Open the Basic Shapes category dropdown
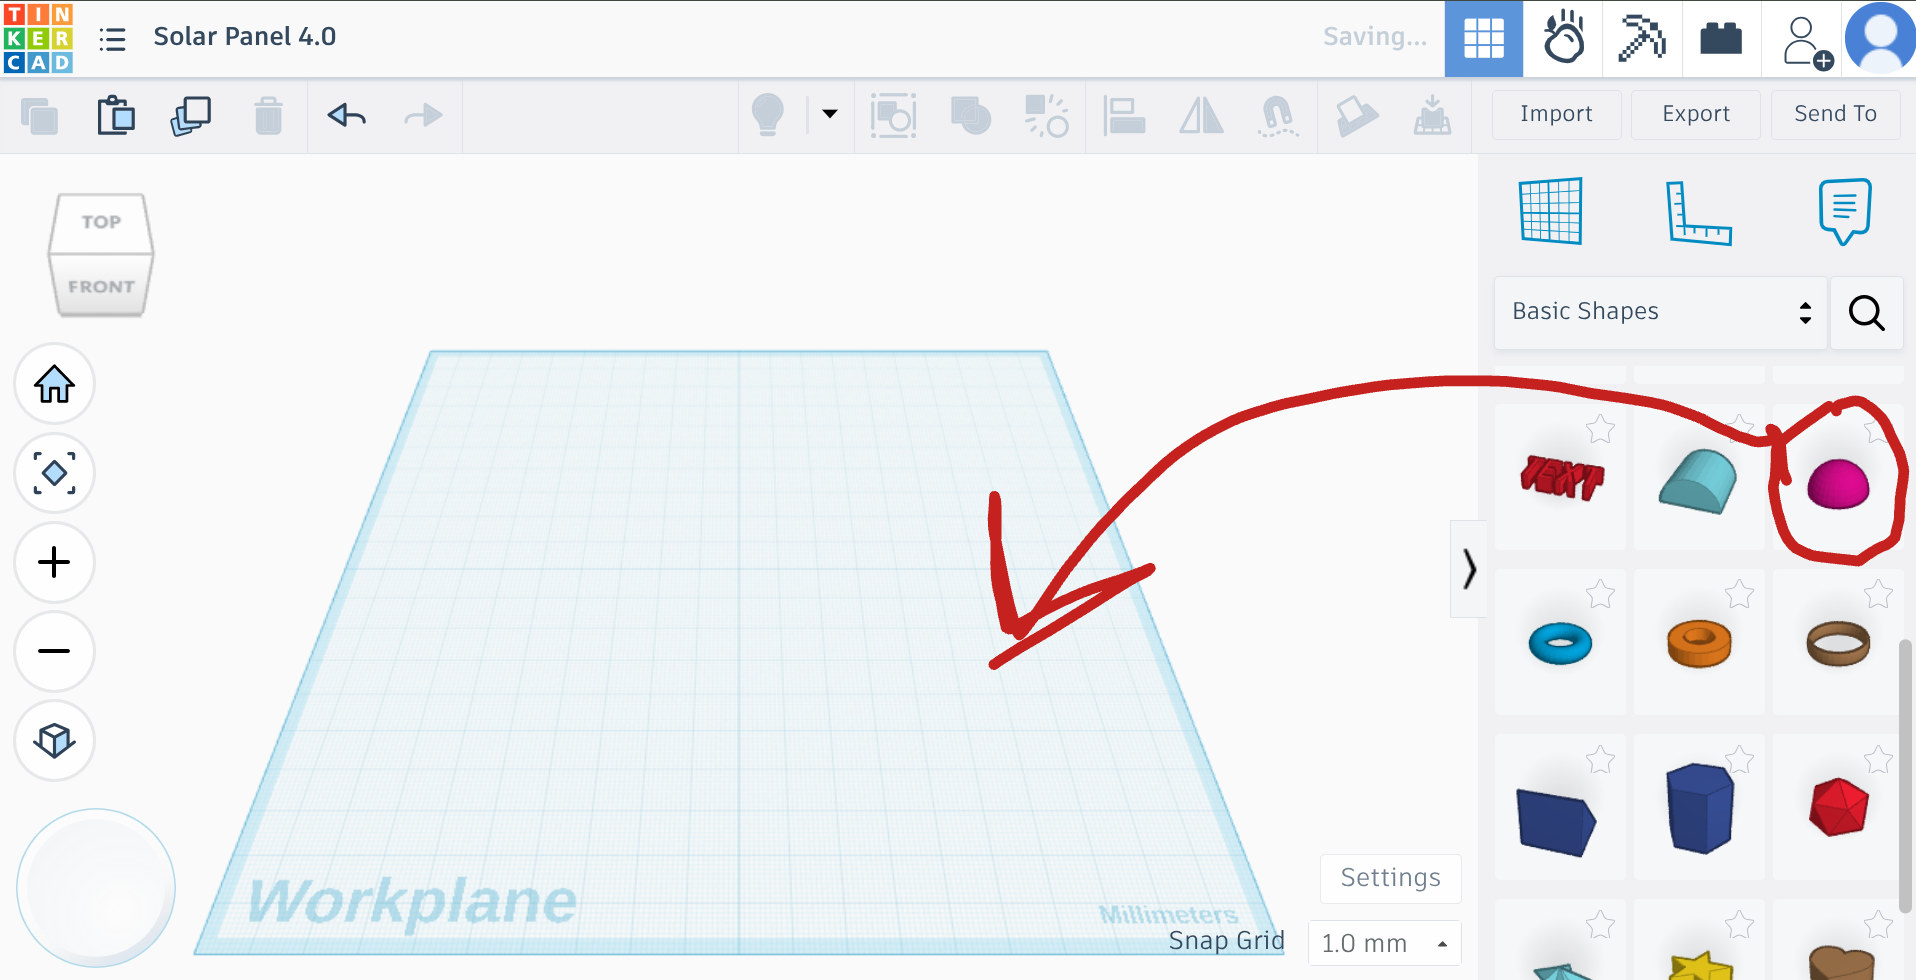This screenshot has width=1916, height=980. pos(1660,312)
